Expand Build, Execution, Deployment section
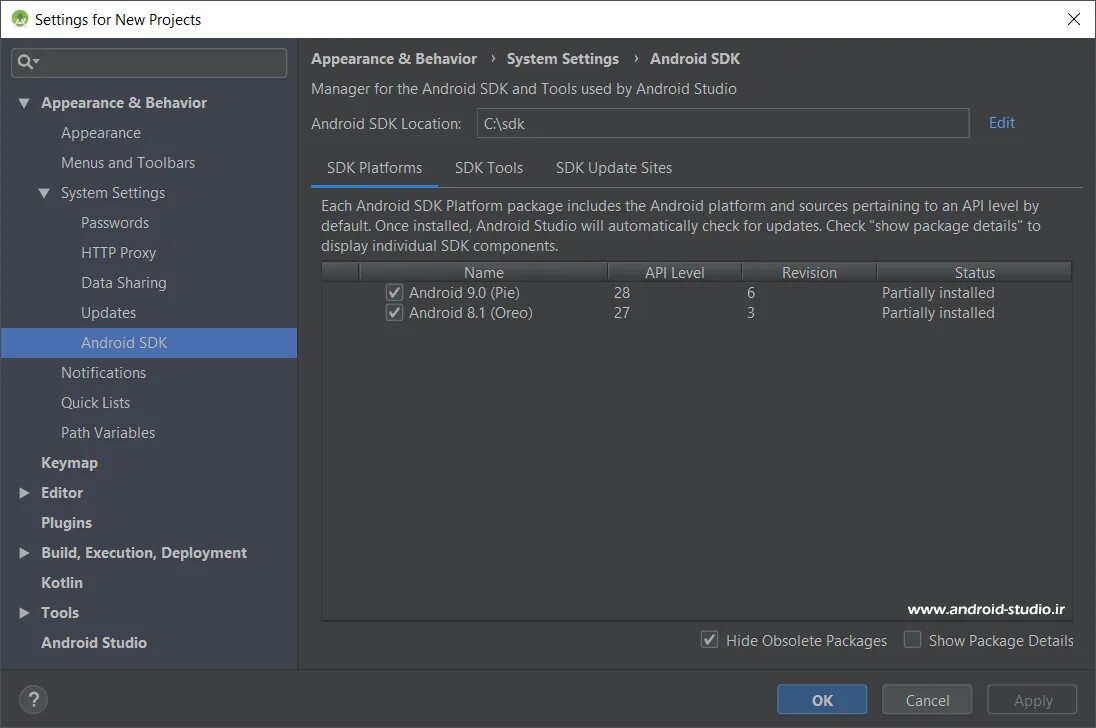This screenshot has height=728, width=1096. pyautogui.click(x=24, y=553)
